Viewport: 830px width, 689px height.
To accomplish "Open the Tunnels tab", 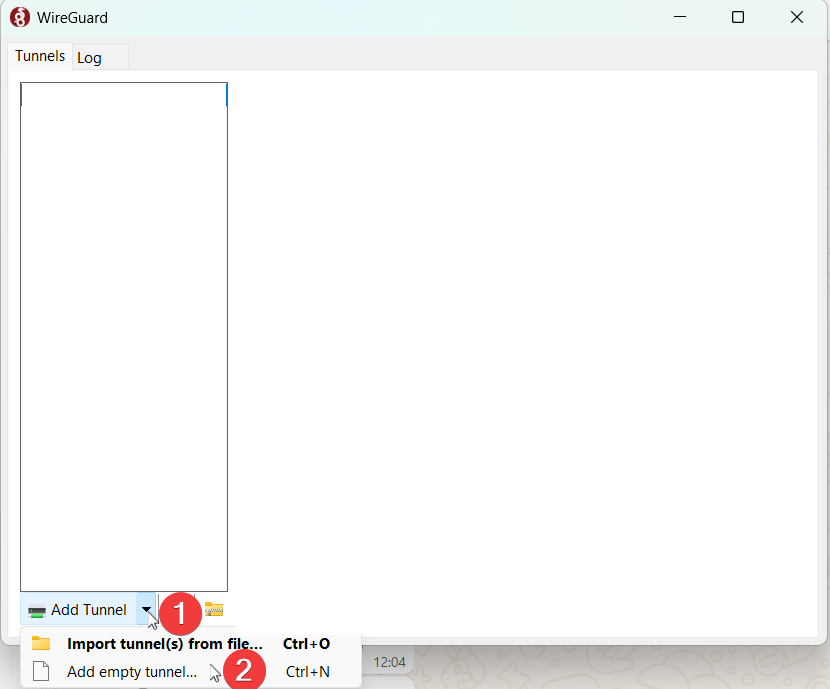I will coord(40,56).
